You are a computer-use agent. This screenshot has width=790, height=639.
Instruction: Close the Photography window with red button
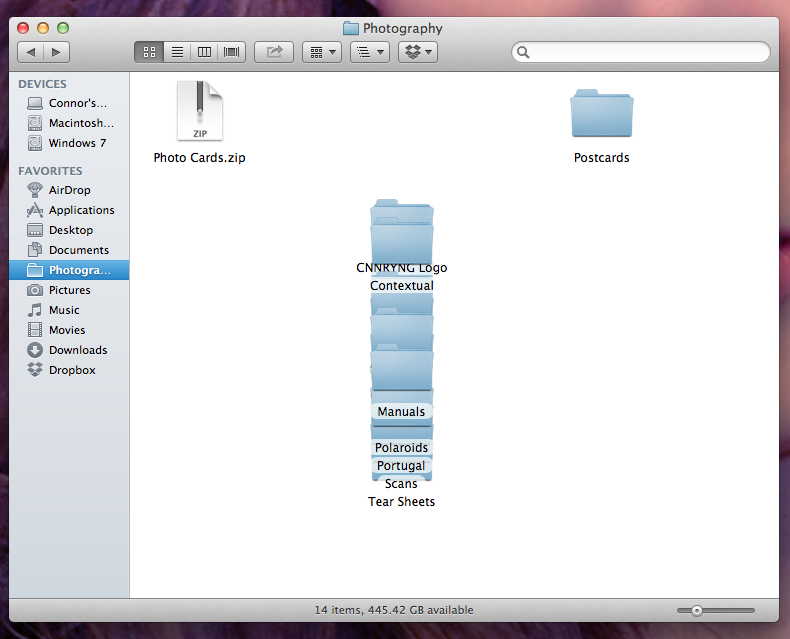(23, 28)
